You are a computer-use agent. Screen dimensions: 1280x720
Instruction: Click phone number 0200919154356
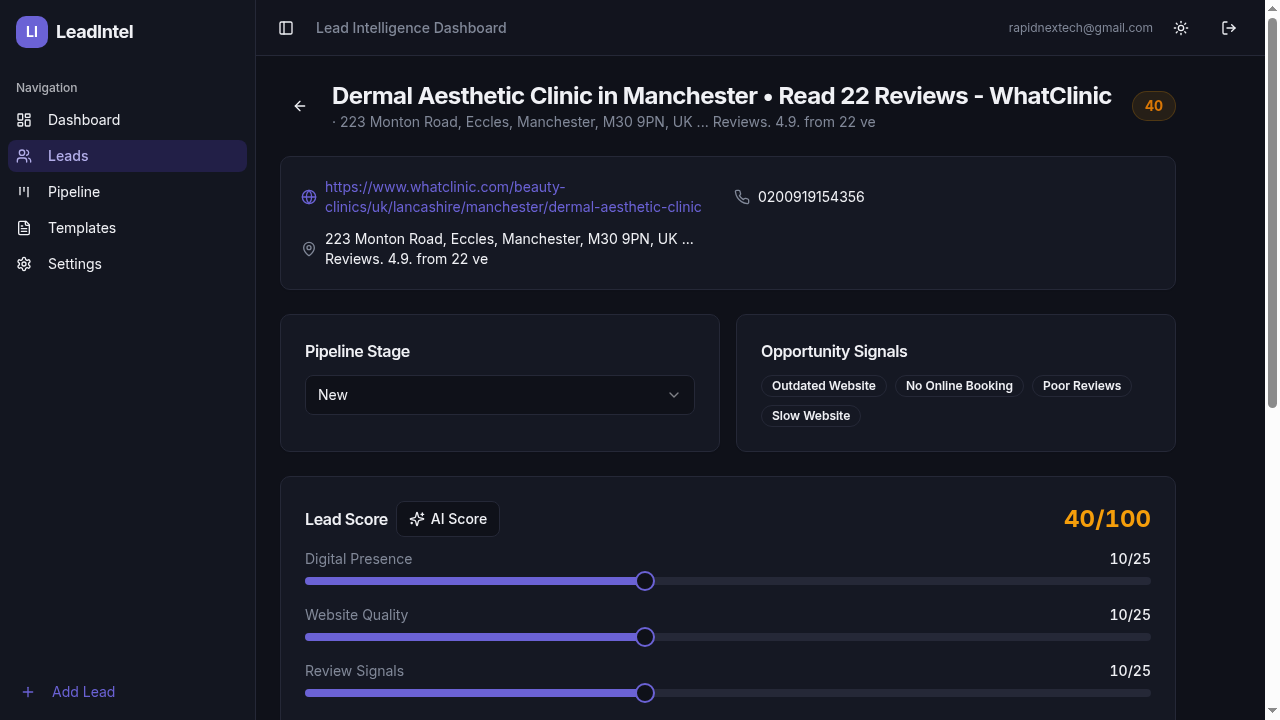[811, 197]
